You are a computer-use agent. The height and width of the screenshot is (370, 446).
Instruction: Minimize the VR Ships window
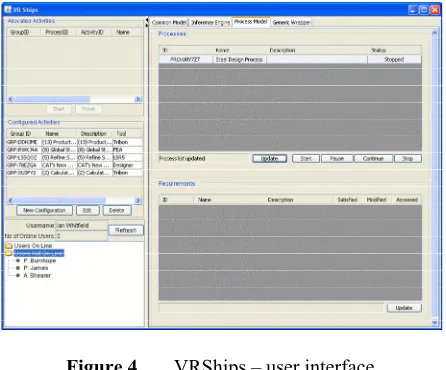(x=413, y=10)
